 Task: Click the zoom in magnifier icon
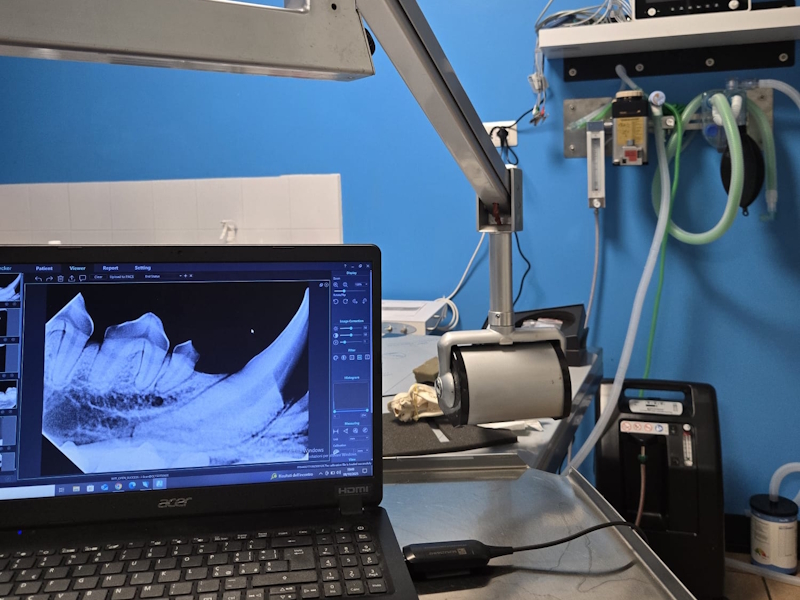pos(334,285)
